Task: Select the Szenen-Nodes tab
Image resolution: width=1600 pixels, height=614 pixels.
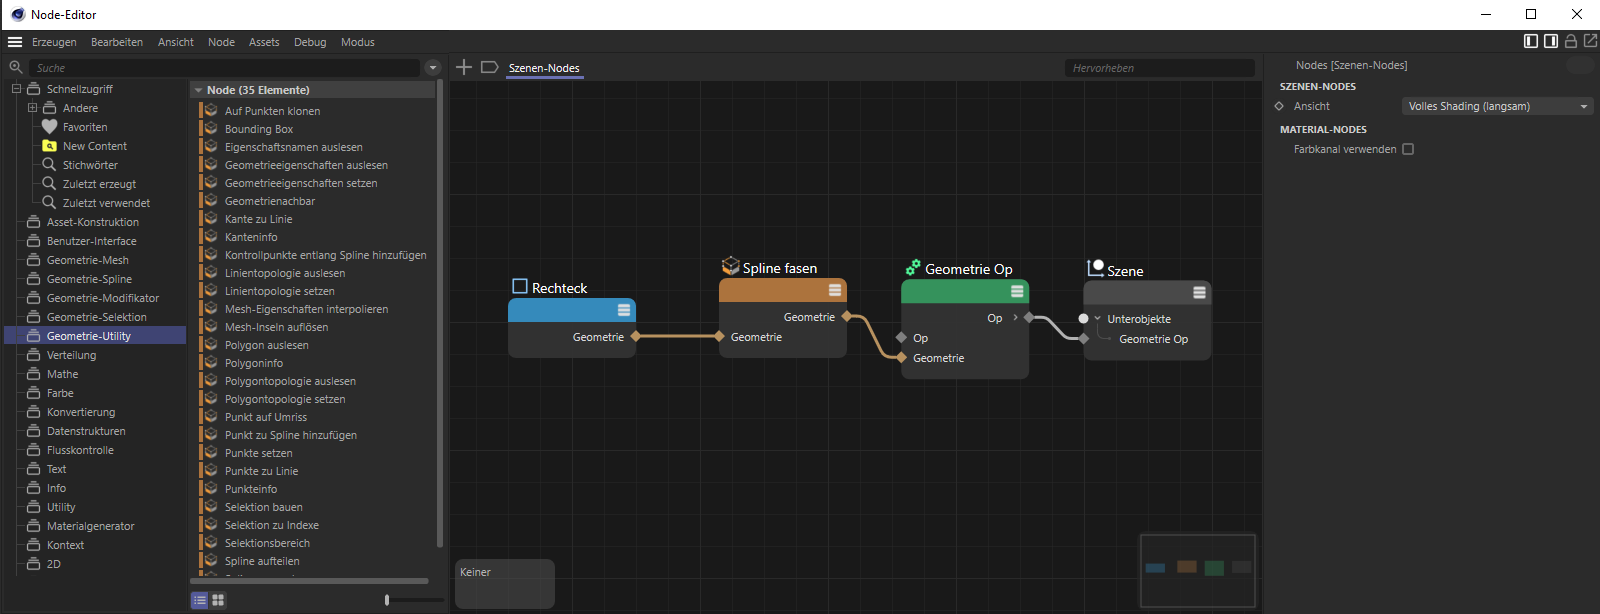Action: pos(544,68)
